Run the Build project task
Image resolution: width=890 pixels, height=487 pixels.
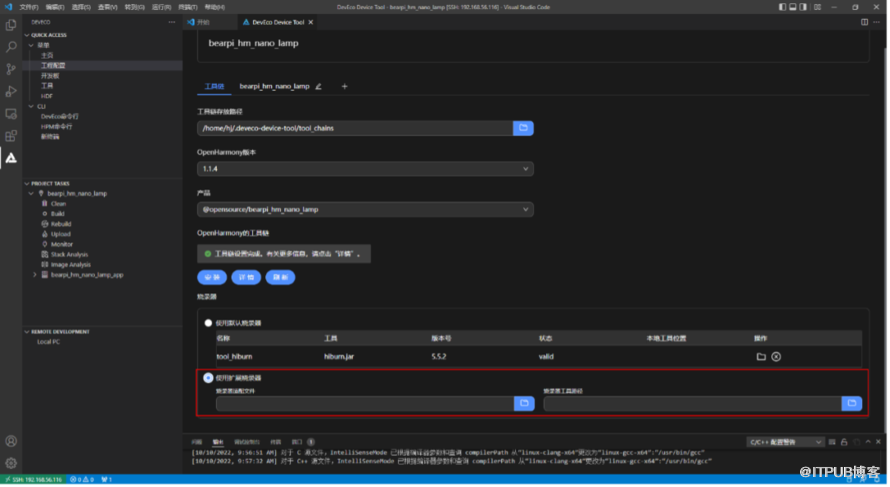click(58, 215)
